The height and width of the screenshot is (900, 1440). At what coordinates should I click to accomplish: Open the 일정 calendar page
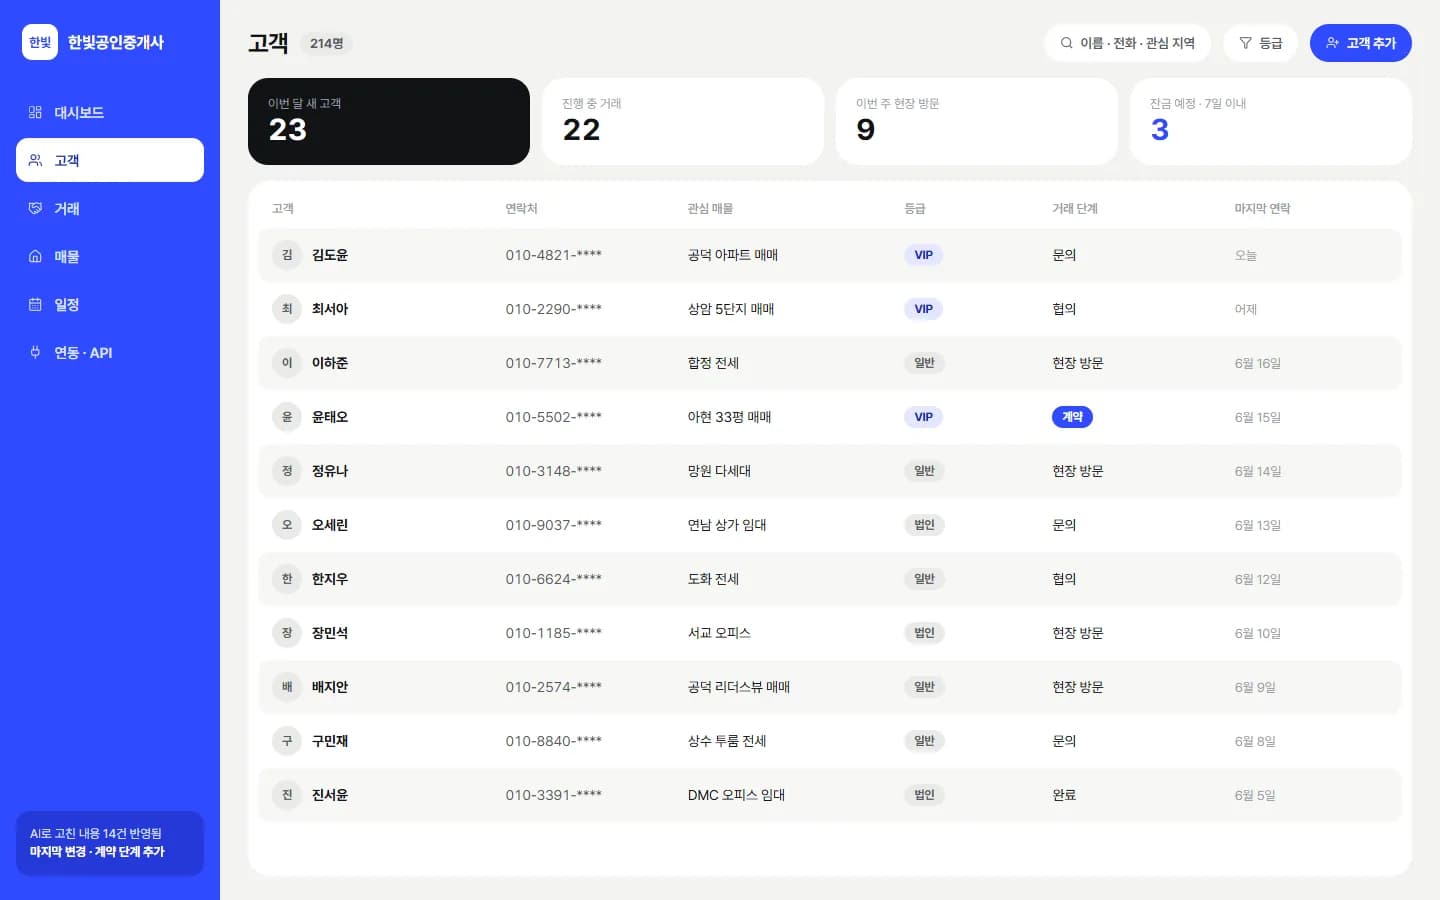[110, 304]
